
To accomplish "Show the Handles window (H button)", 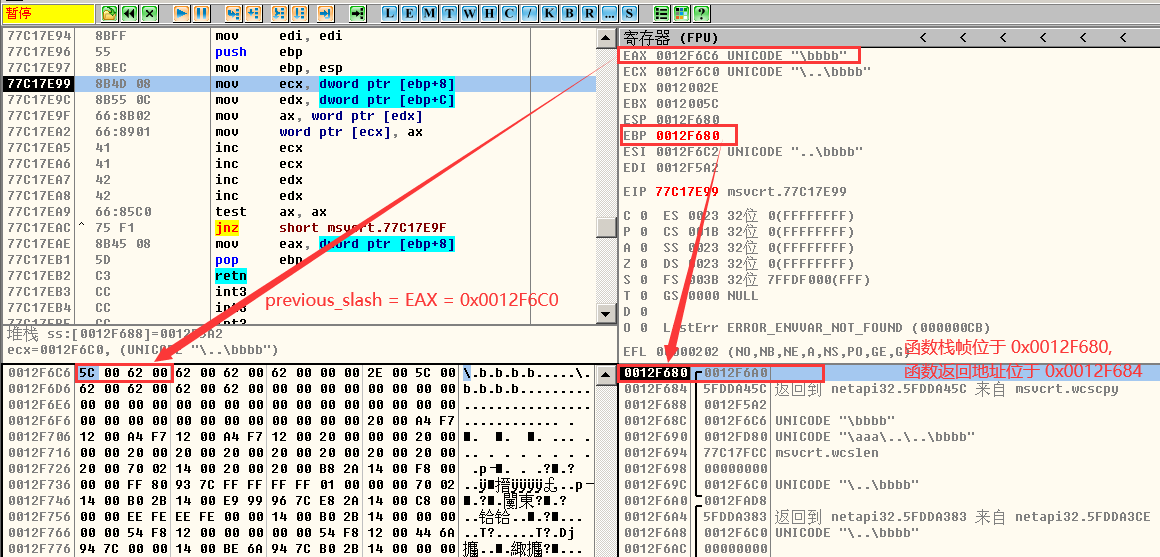I will tap(489, 14).
